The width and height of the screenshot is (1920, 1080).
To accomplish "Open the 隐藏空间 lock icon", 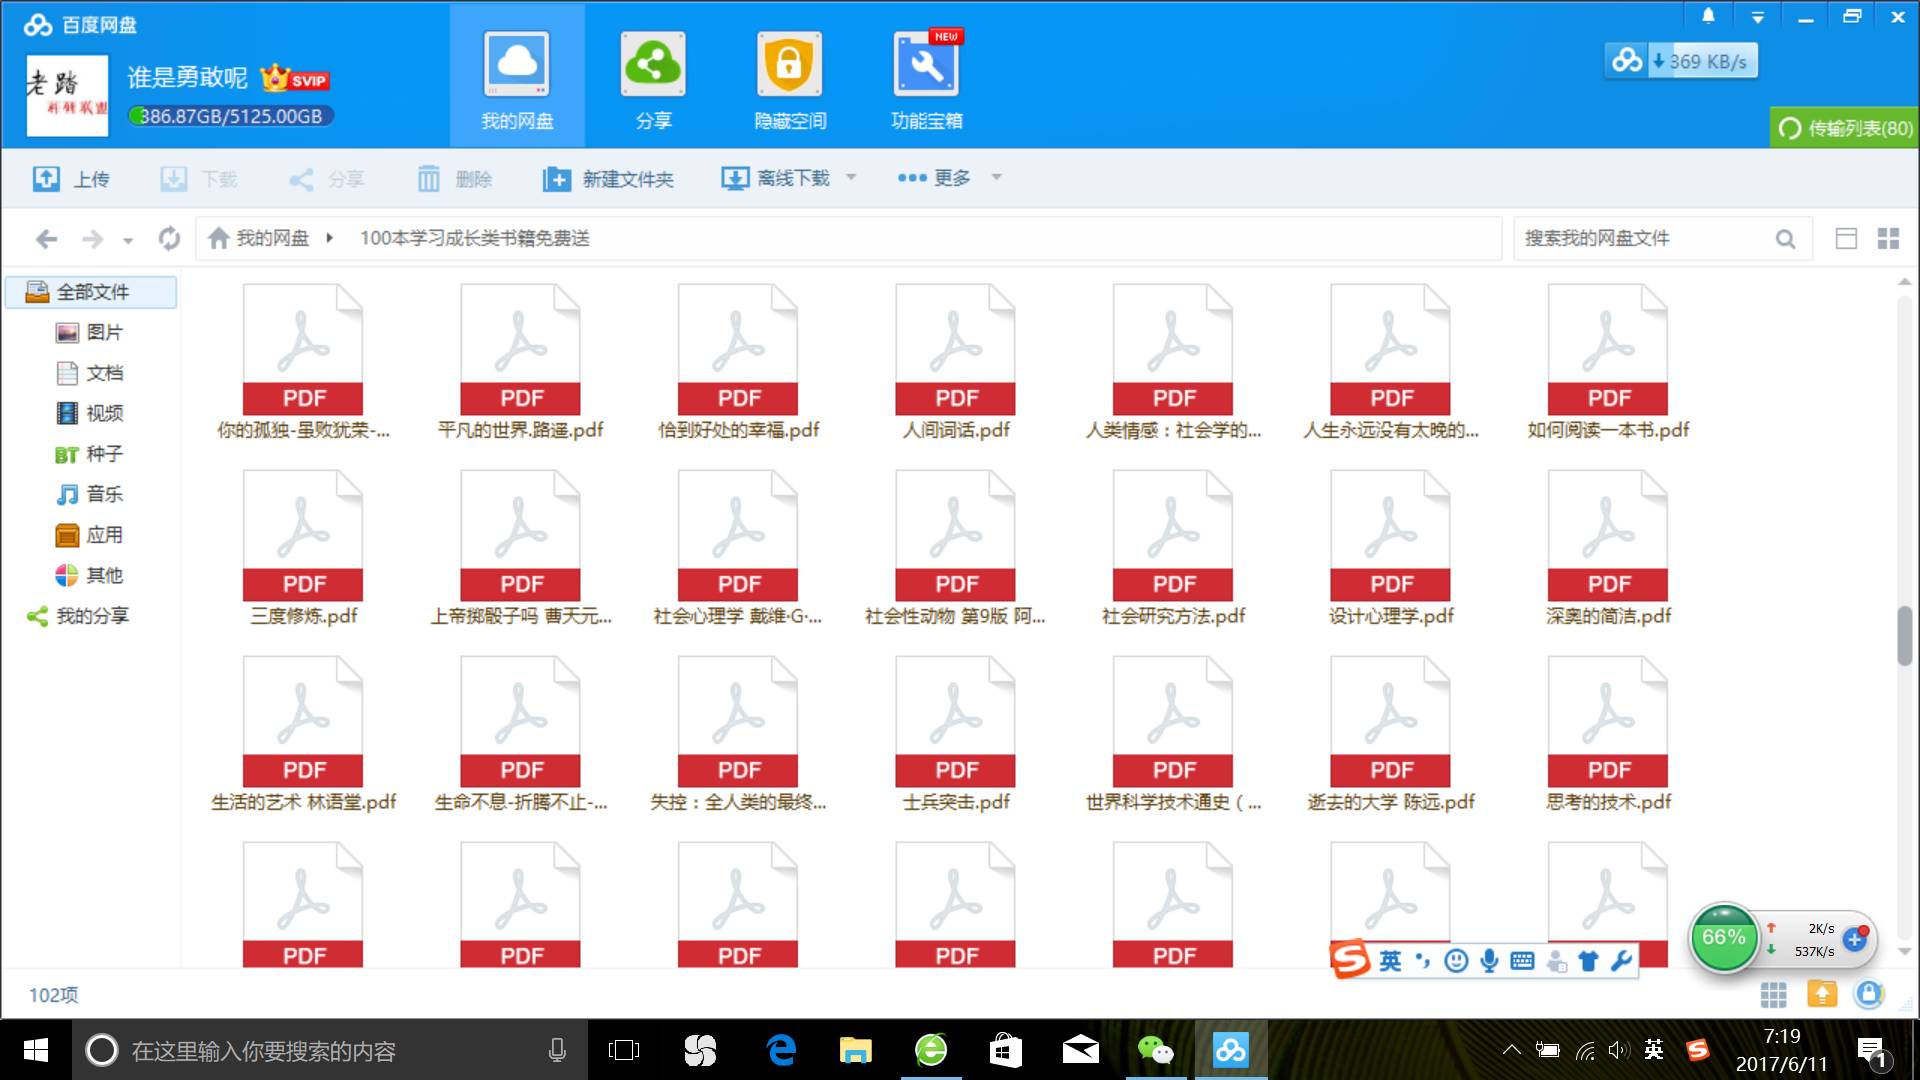I will pyautogui.click(x=789, y=64).
